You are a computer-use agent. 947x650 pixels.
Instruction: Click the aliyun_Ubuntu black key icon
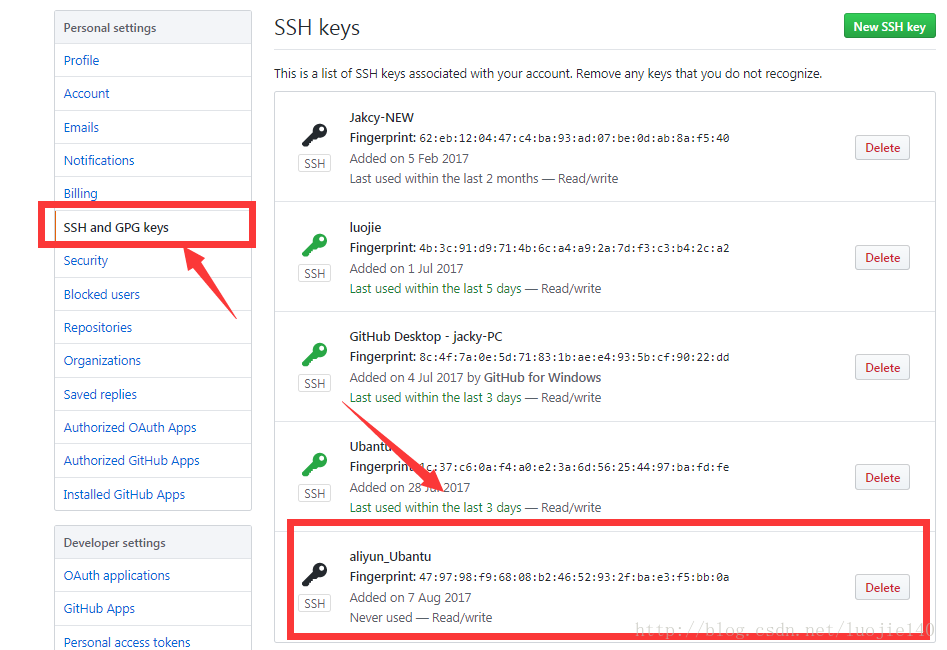[314, 575]
